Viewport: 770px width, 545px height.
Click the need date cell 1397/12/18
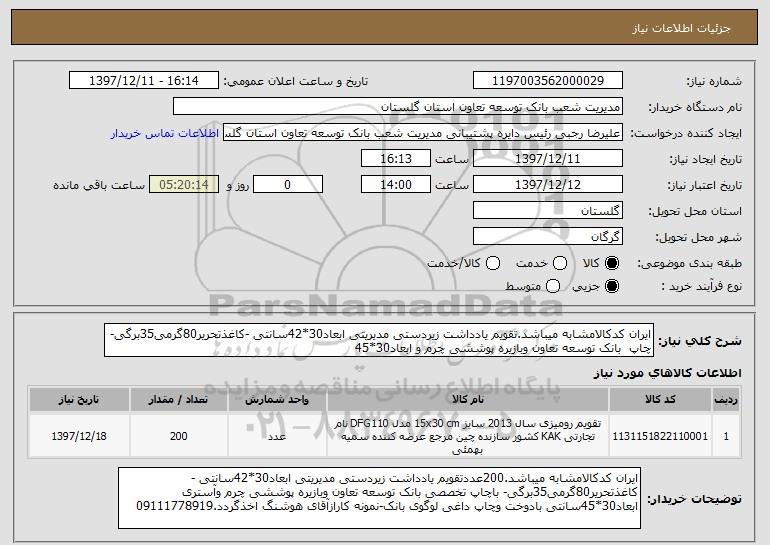coord(79,436)
